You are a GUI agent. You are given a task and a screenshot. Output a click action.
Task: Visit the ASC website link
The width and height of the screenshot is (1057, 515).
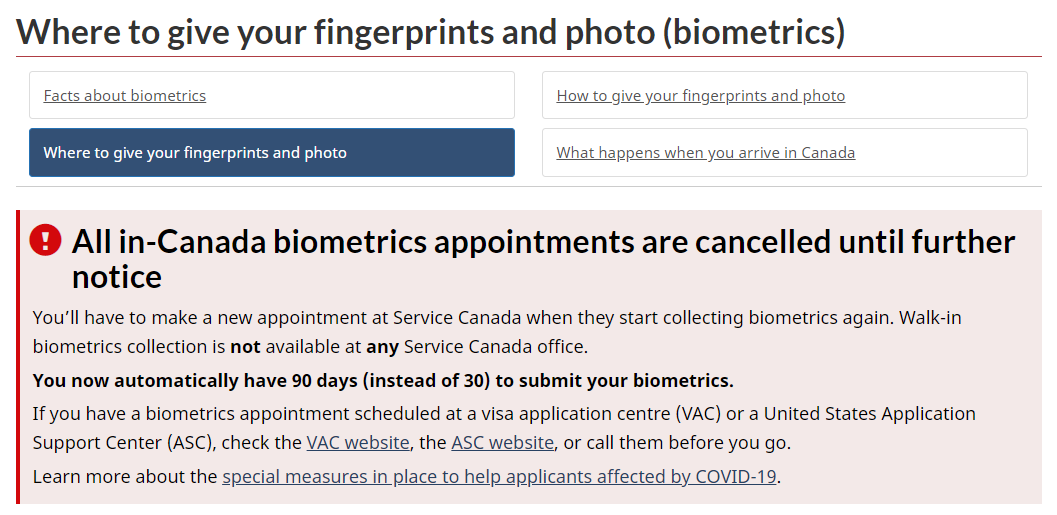pyautogui.click(x=502, y=442)
